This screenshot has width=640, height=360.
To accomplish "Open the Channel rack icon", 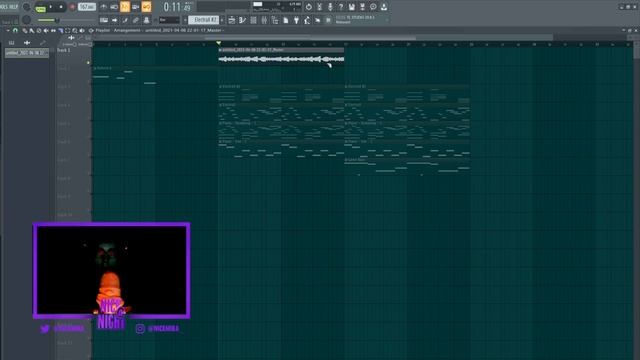I will click(x=253, y=20).
